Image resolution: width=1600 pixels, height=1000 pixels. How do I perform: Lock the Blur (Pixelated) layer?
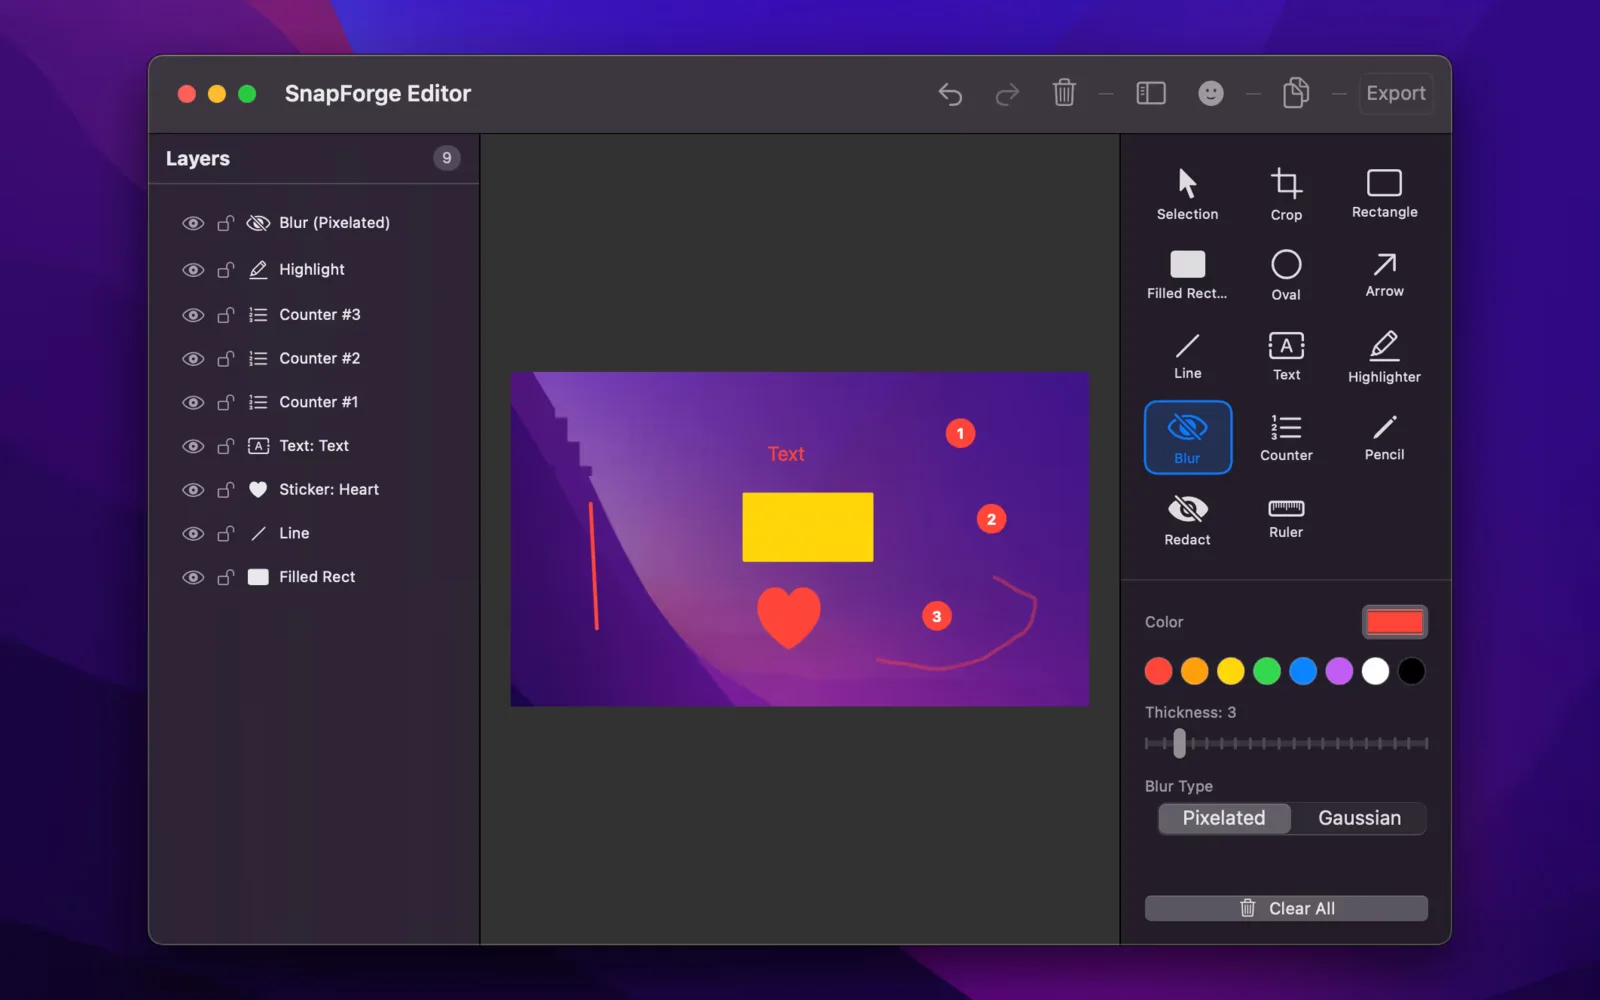(x=226, y=223)
